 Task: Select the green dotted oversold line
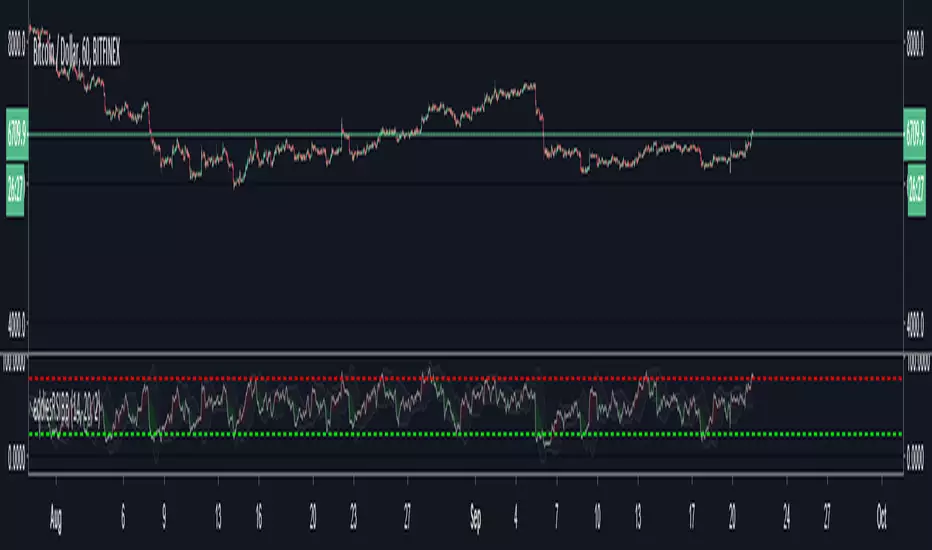click(x=466, y=434)
